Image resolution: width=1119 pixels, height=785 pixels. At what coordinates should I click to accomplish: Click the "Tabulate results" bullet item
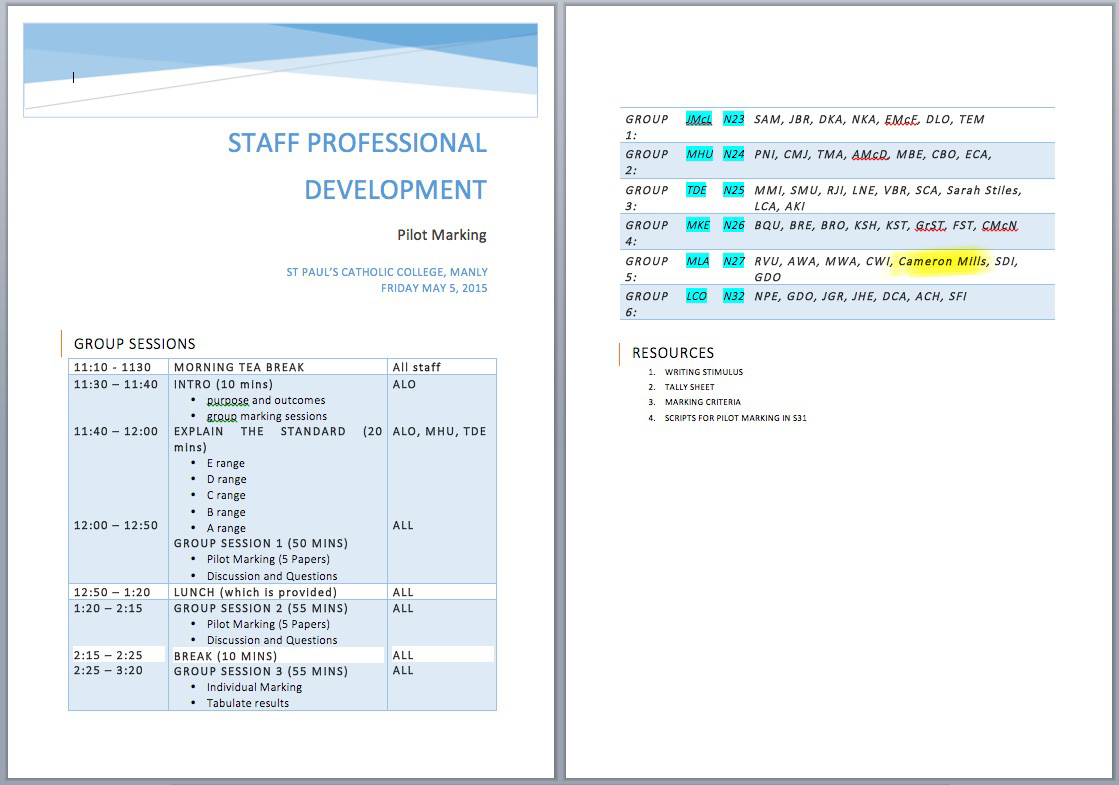pyautogui.click(x=247, y=703)
